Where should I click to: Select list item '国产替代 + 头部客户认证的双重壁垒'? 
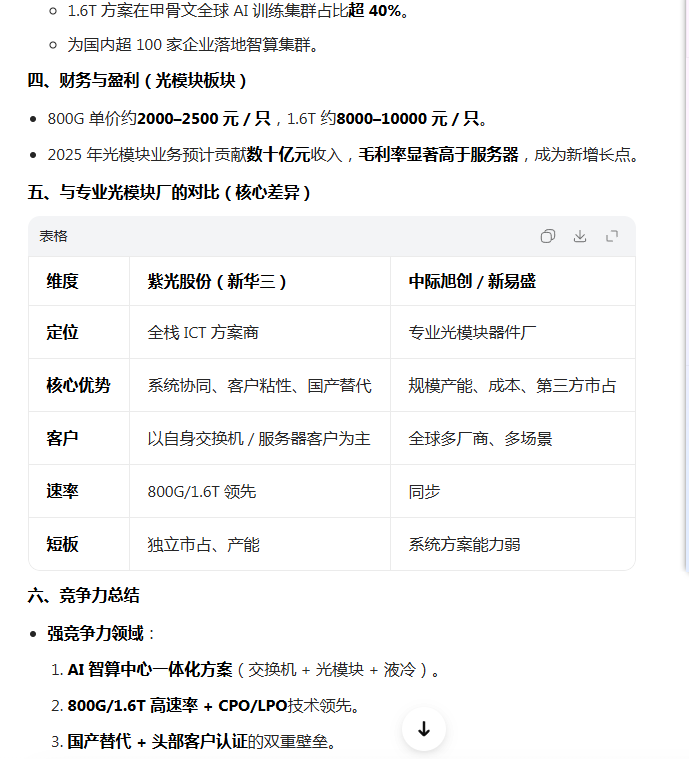tap(202, 741)
